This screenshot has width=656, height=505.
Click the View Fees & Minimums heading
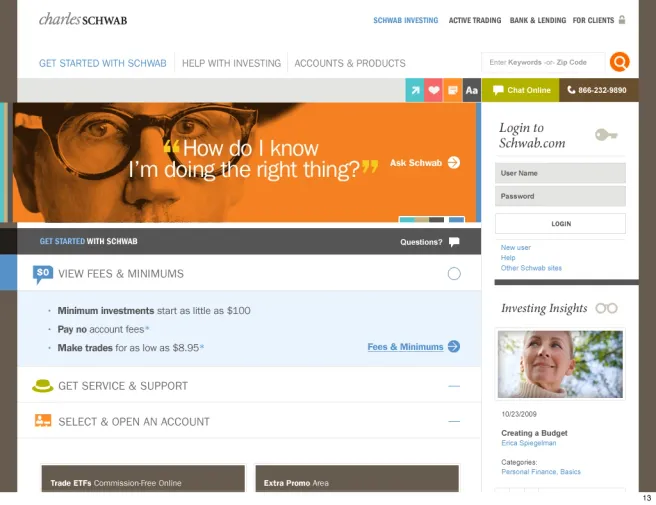121,274
